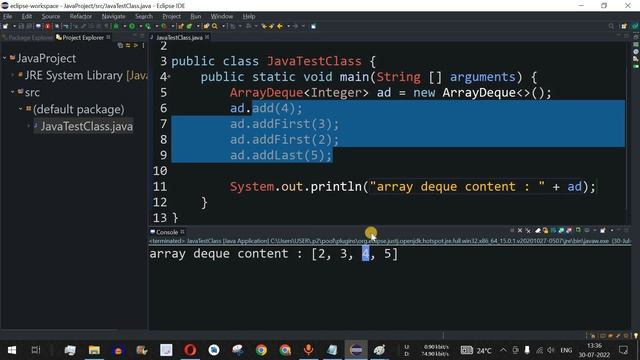
Task: Click the Debug toolbar icon
Action: (x=116, y=26)
